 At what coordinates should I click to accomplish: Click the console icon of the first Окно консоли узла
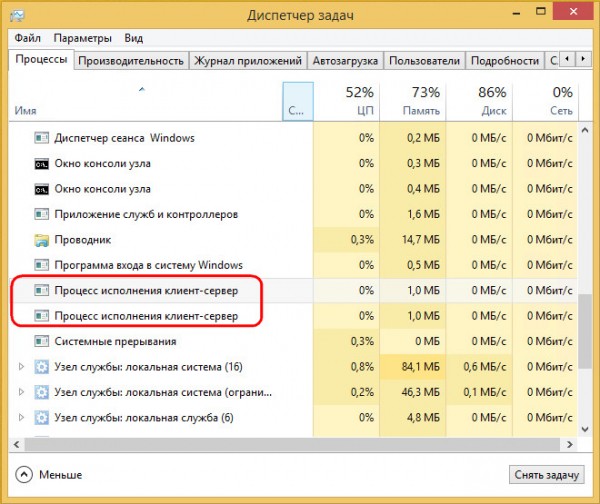[41, 164]
